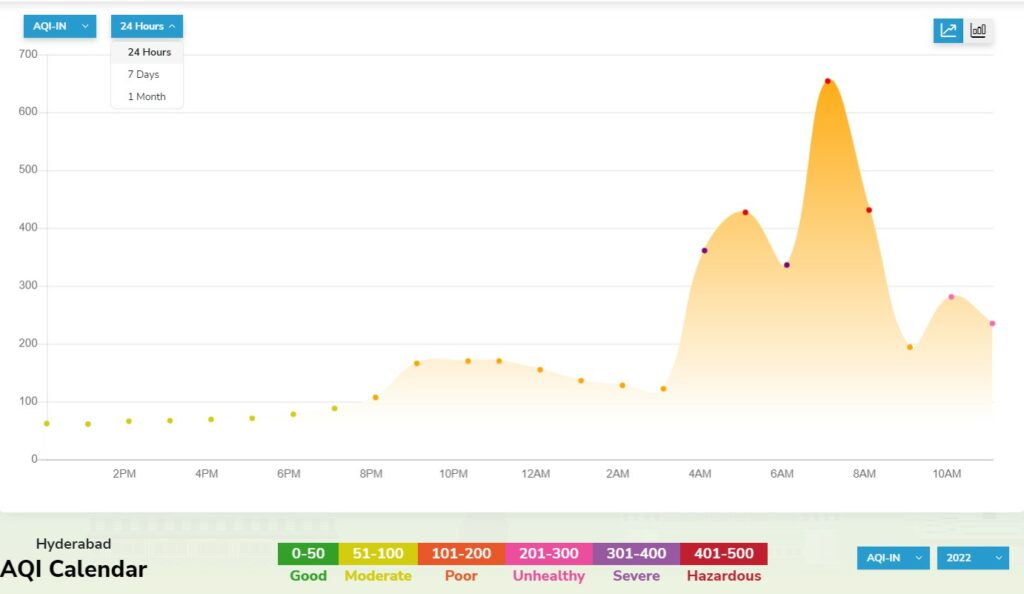This screenshot has height=594, width=1024.
Task: Select 1 Month from the range menu
Action: click(x=147, y=97)
